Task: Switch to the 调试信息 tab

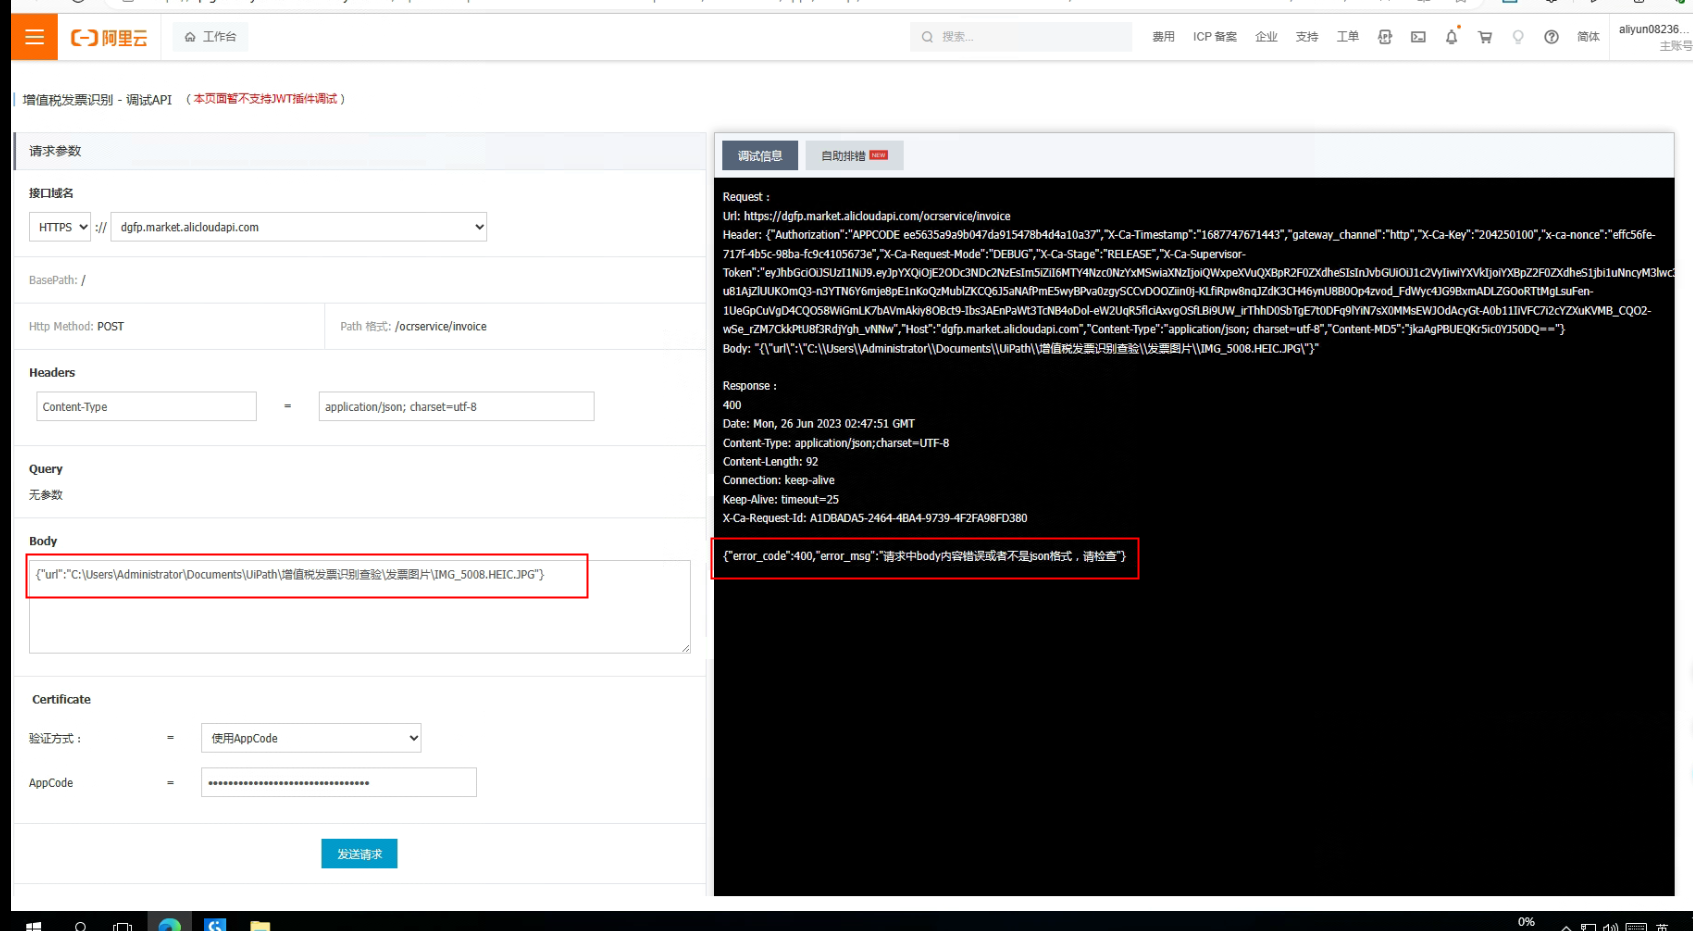Action: [x=760, y=156]
